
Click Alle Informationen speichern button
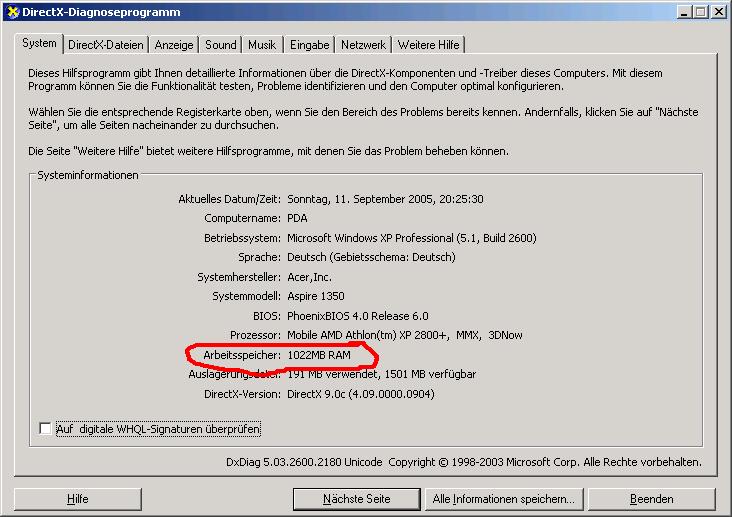point(503,498)
